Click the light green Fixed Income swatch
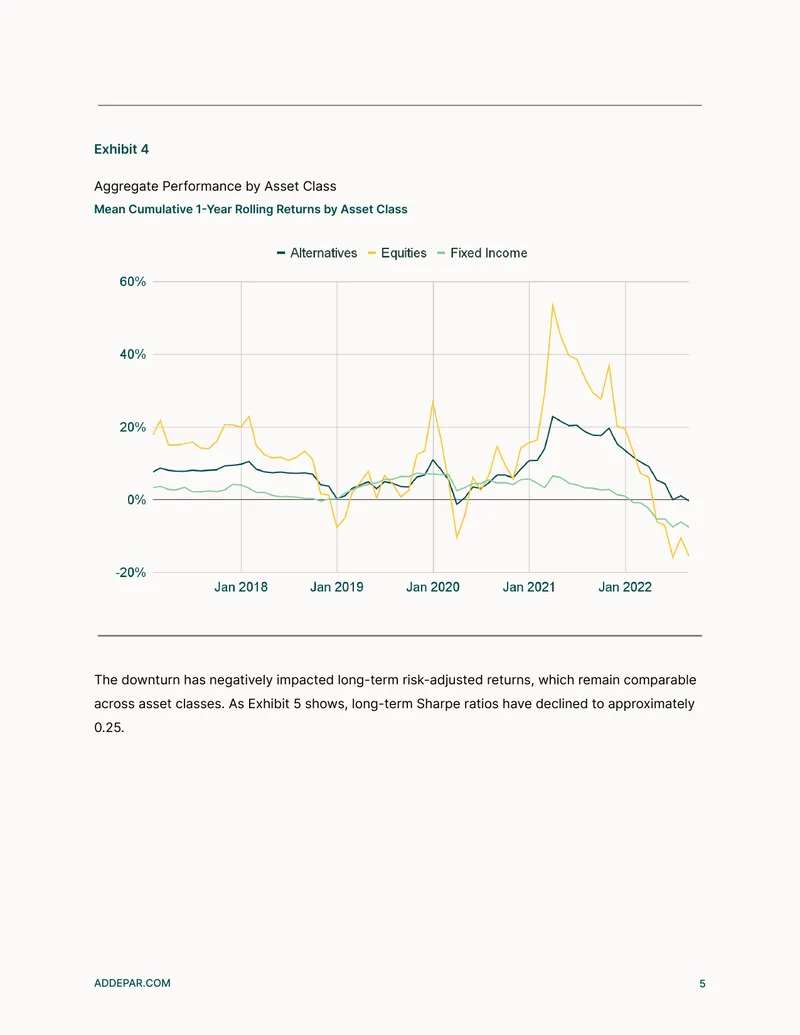The width and height of the screenshot is (800, 1035). pyautogui.click(x=442, y=253)
